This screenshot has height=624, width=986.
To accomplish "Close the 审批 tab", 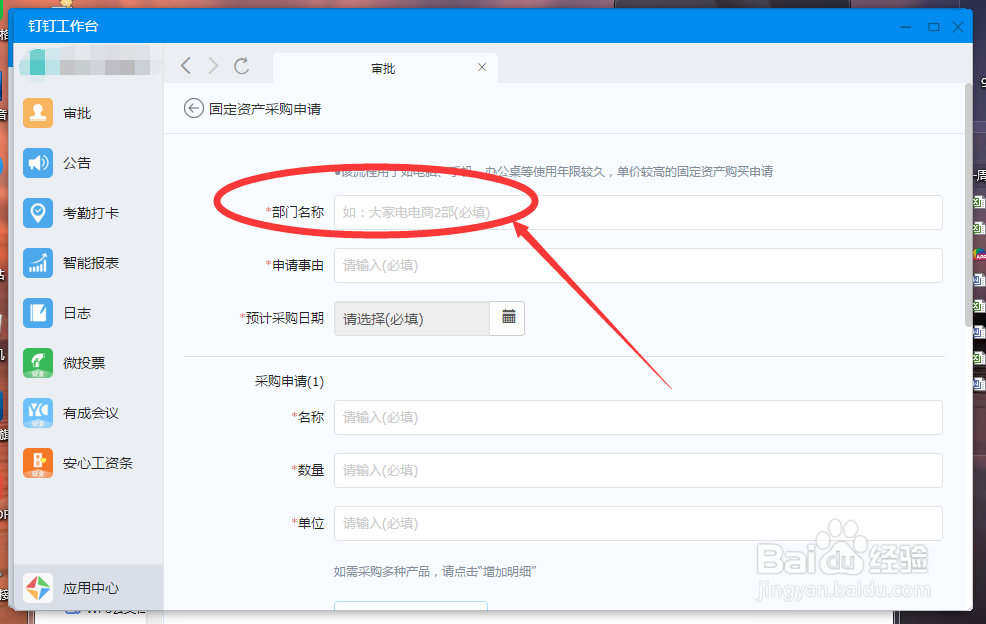I will [x=482, y=67].
